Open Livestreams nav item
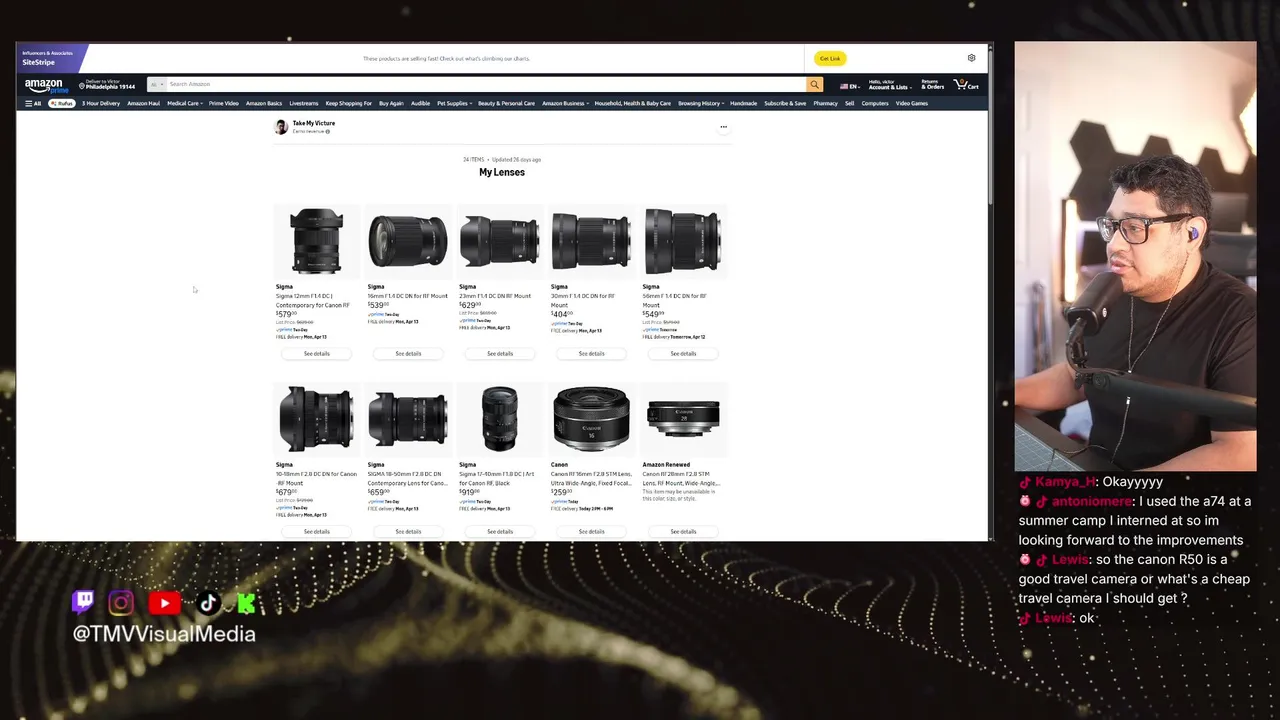Screen dimensions: 1280x720 304,103
